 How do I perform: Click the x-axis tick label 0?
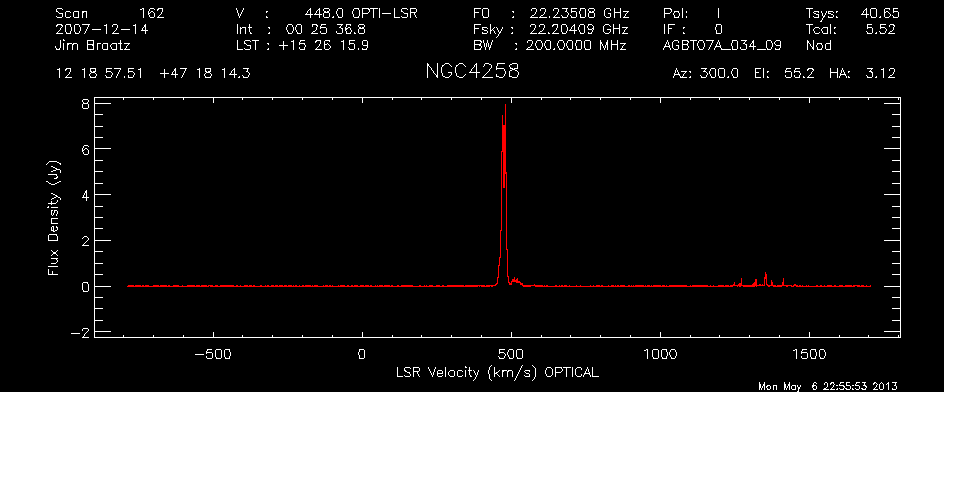click(361, 354)
